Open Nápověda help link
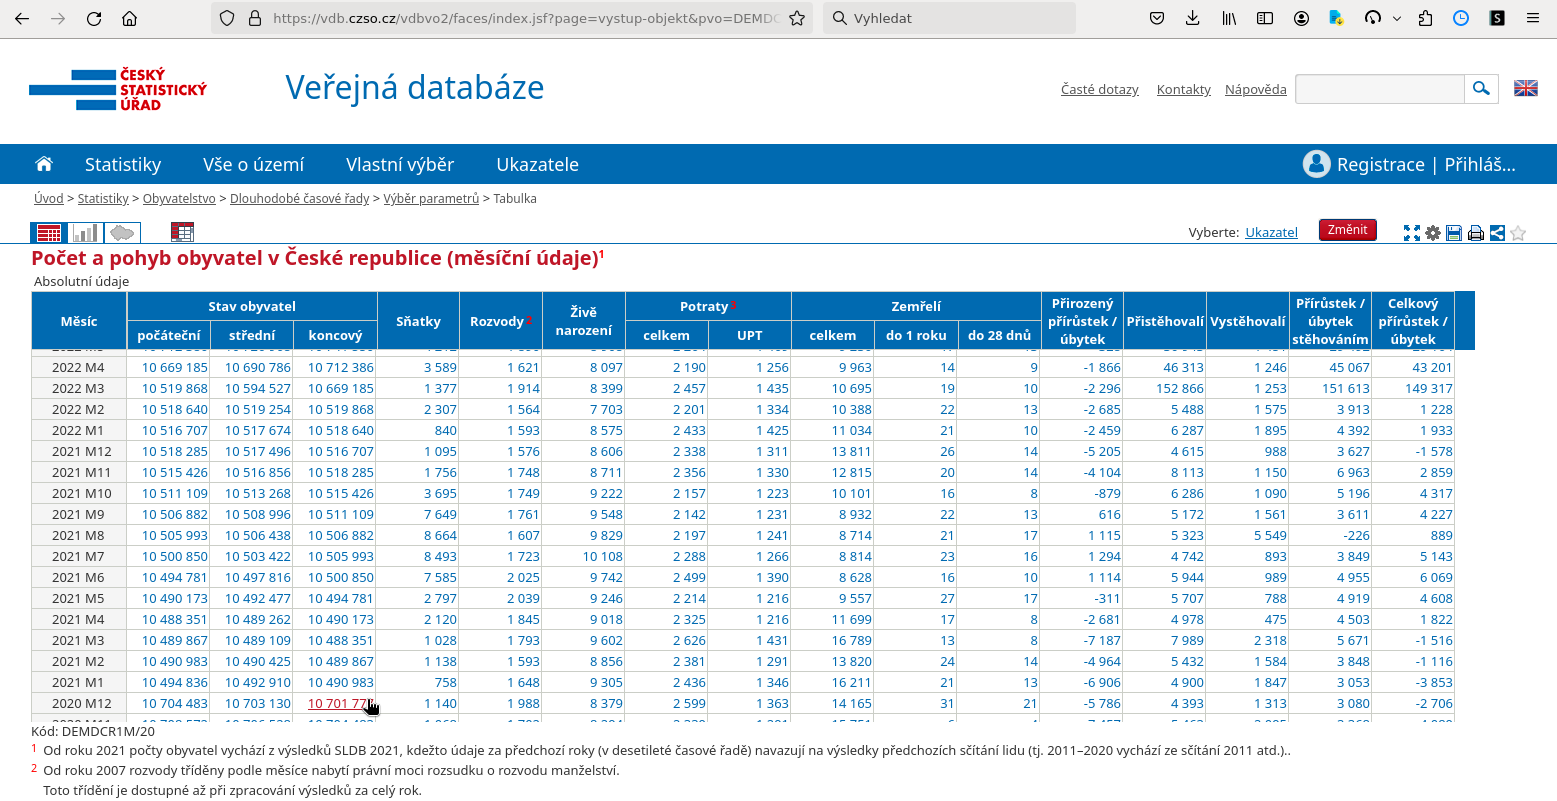 tap(1256, 89)
